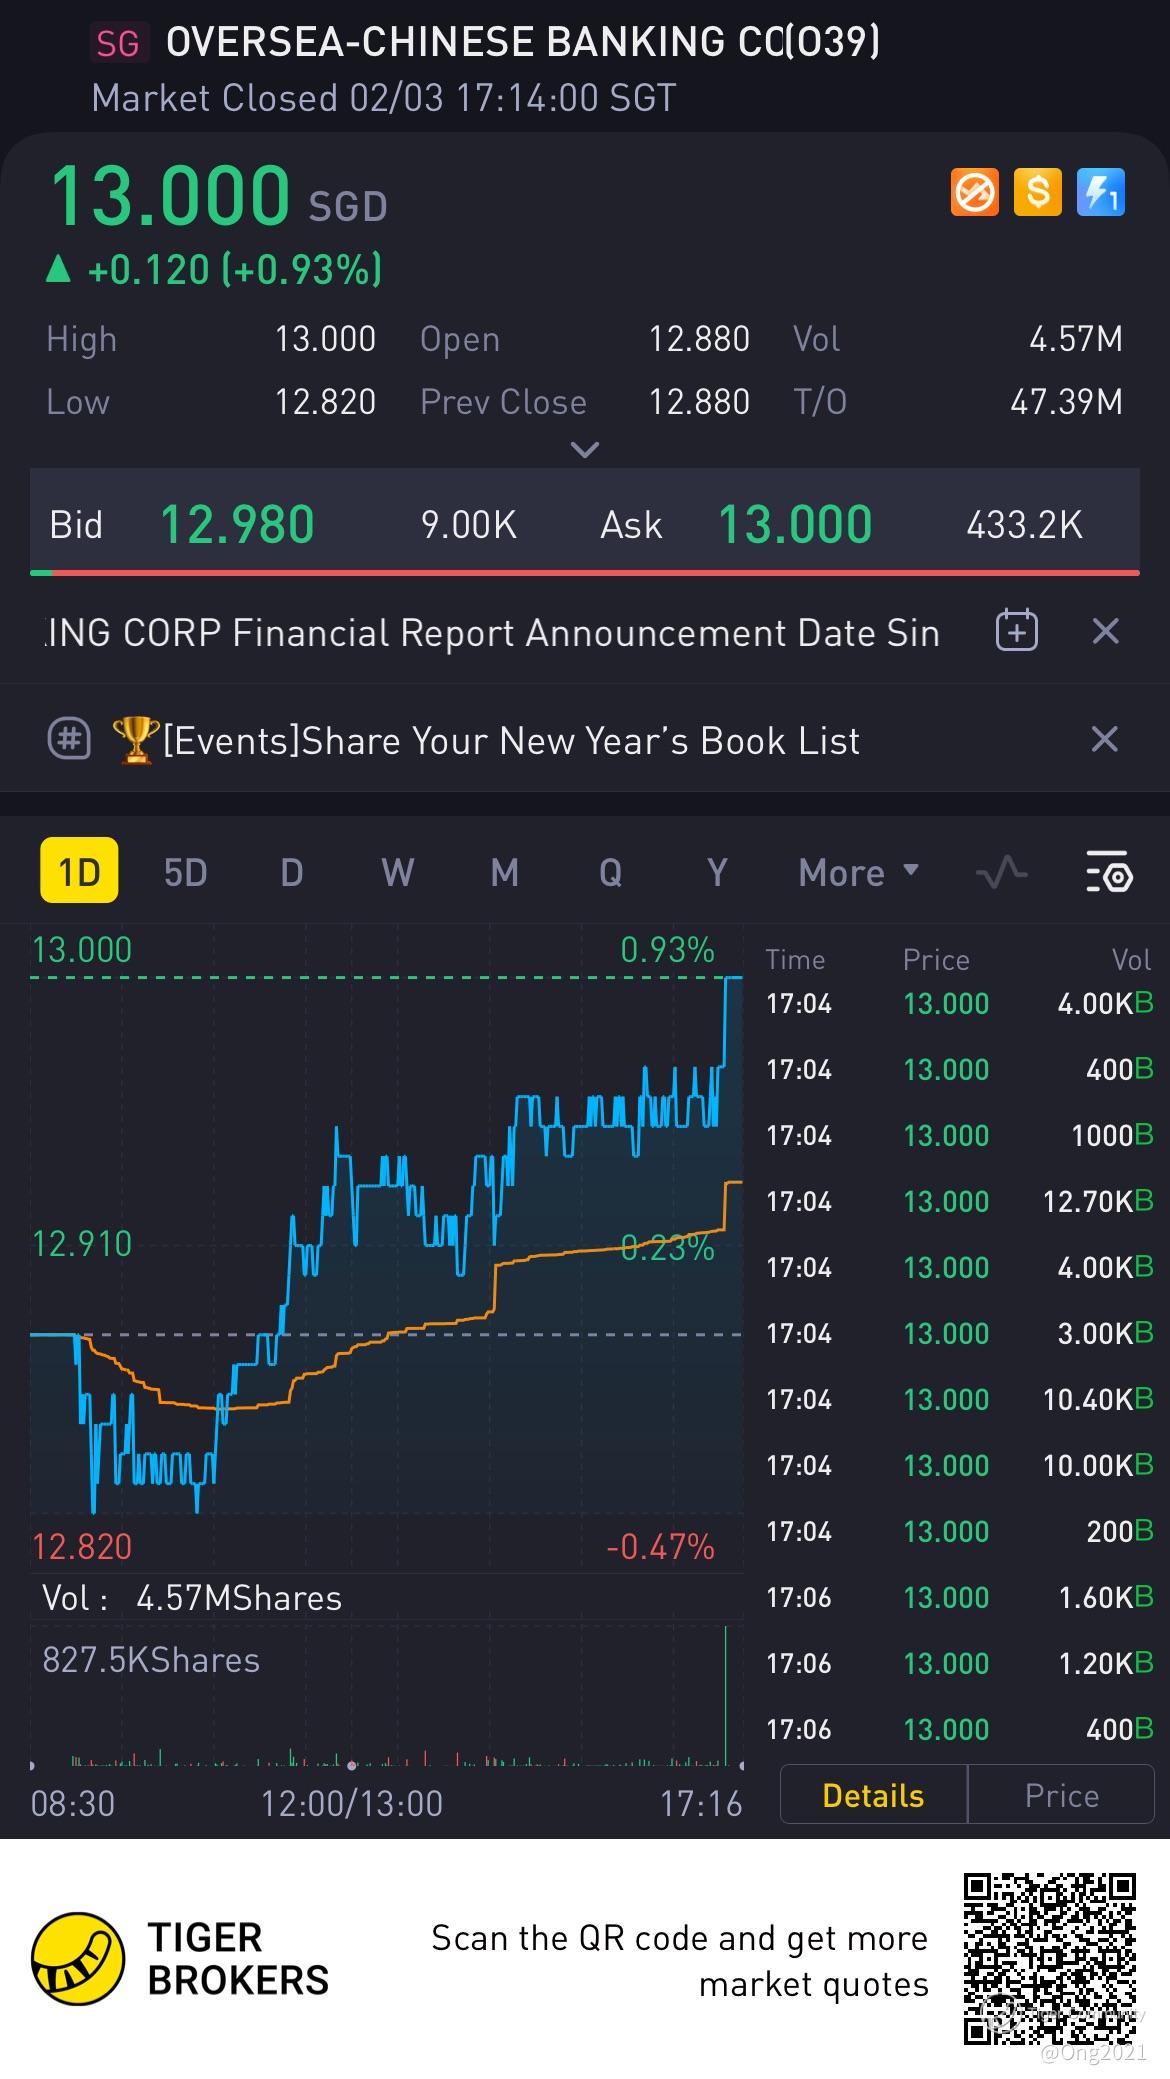Tap the Prev Close value 12.880
Screen dimensions: 1170x2079
click(699, 402)
